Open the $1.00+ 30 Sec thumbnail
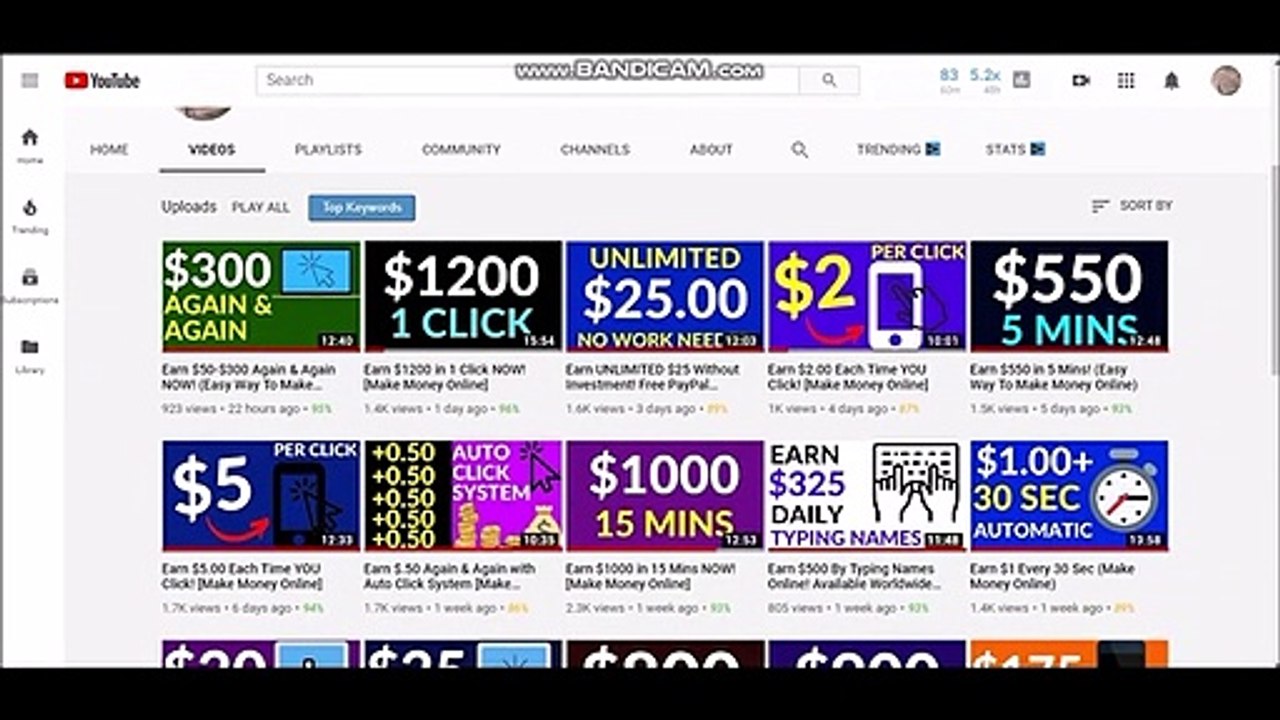 click(x=1069, y=495)
